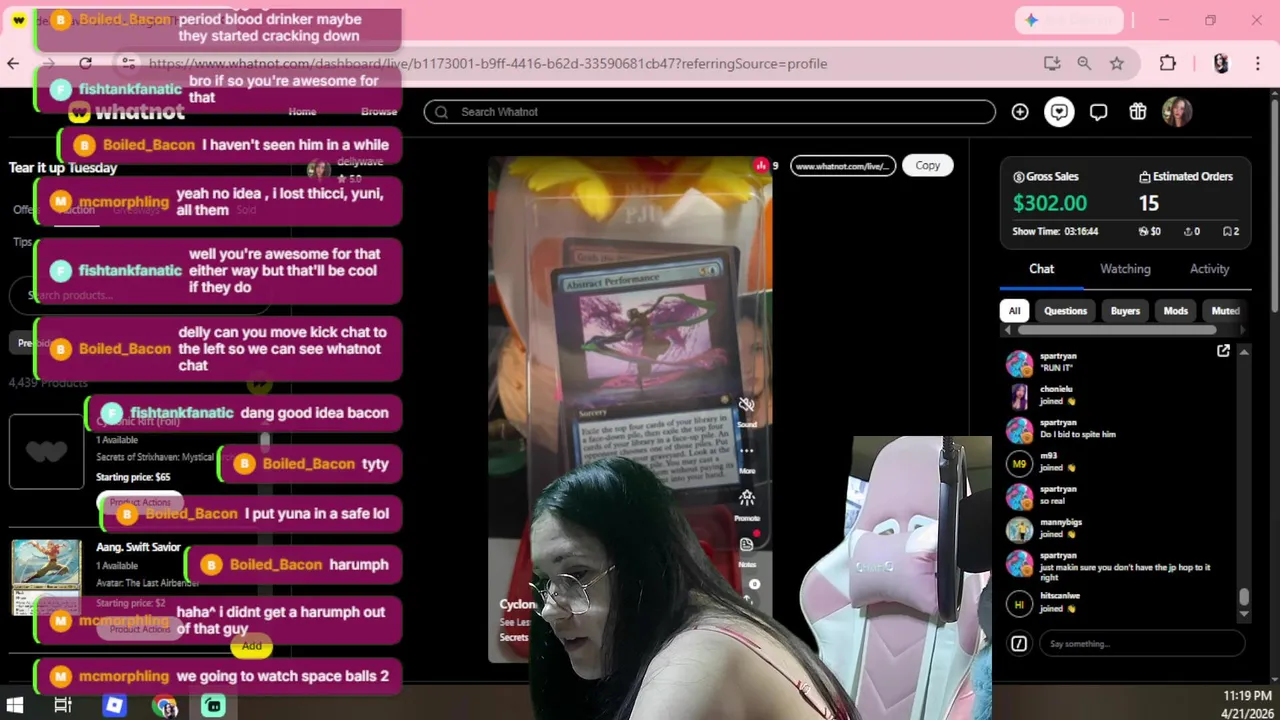The width and height of the screenshot is (1280, 720).
Task: Filter chat by Questions
Action: tap(1065, 311)
